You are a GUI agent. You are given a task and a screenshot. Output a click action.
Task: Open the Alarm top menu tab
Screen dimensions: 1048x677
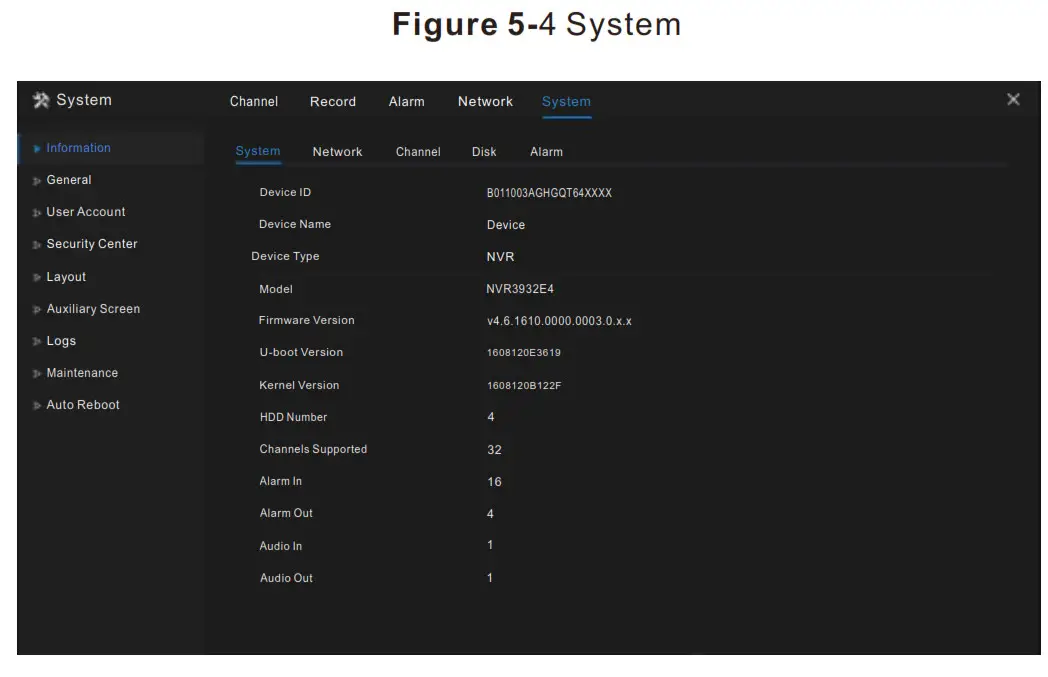(x=407, y=101)
